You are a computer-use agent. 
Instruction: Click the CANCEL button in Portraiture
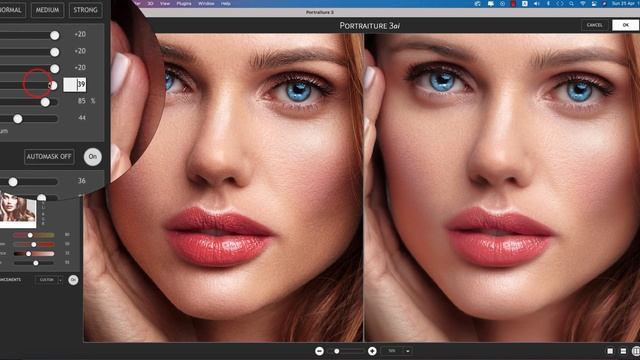(594, 25)
